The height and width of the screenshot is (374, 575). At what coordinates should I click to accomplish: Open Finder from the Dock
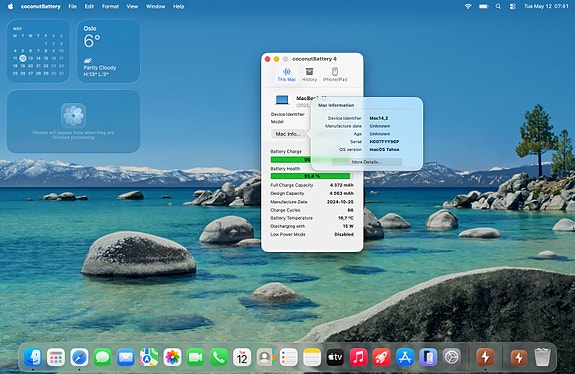33,357
